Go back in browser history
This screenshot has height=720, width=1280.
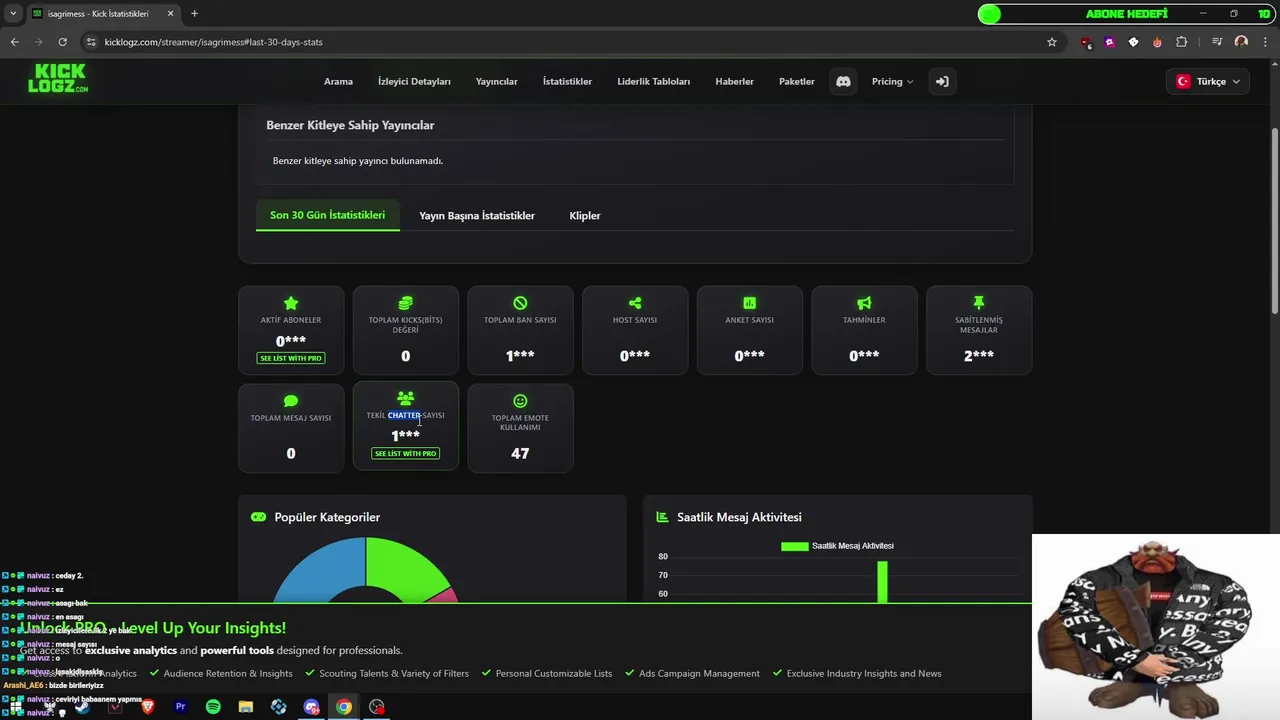(x=14, y=42)
